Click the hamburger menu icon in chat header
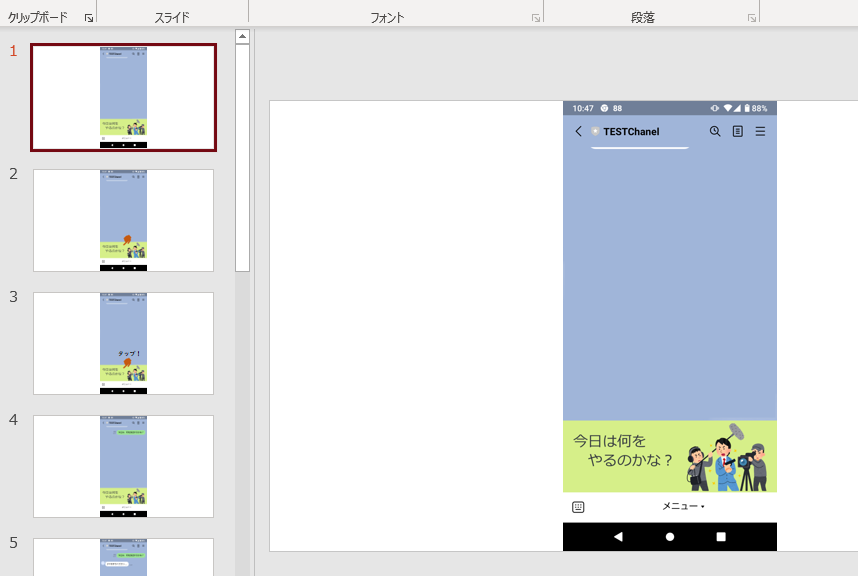858x576 pixels. (x=760, y=131)
